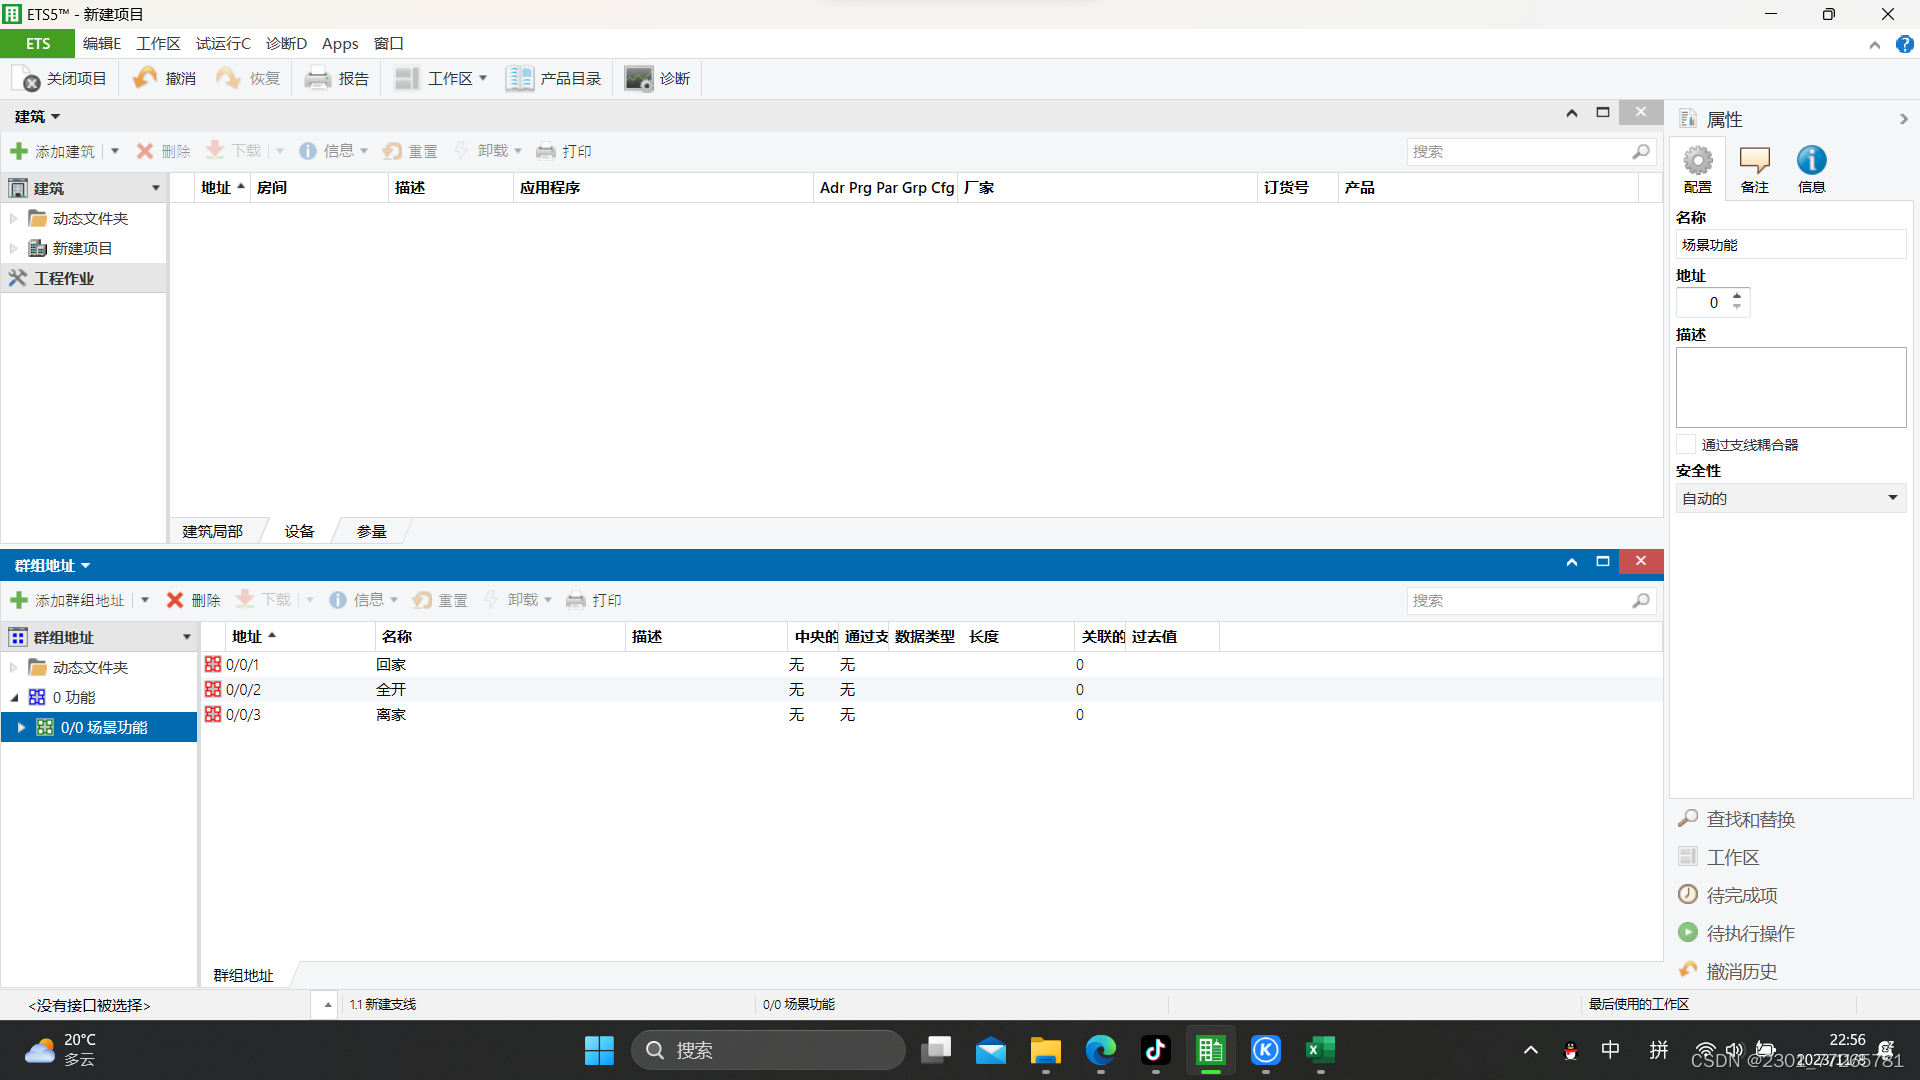Switch to the 设备 tab

pyautogui.click(x=299, y=532)
